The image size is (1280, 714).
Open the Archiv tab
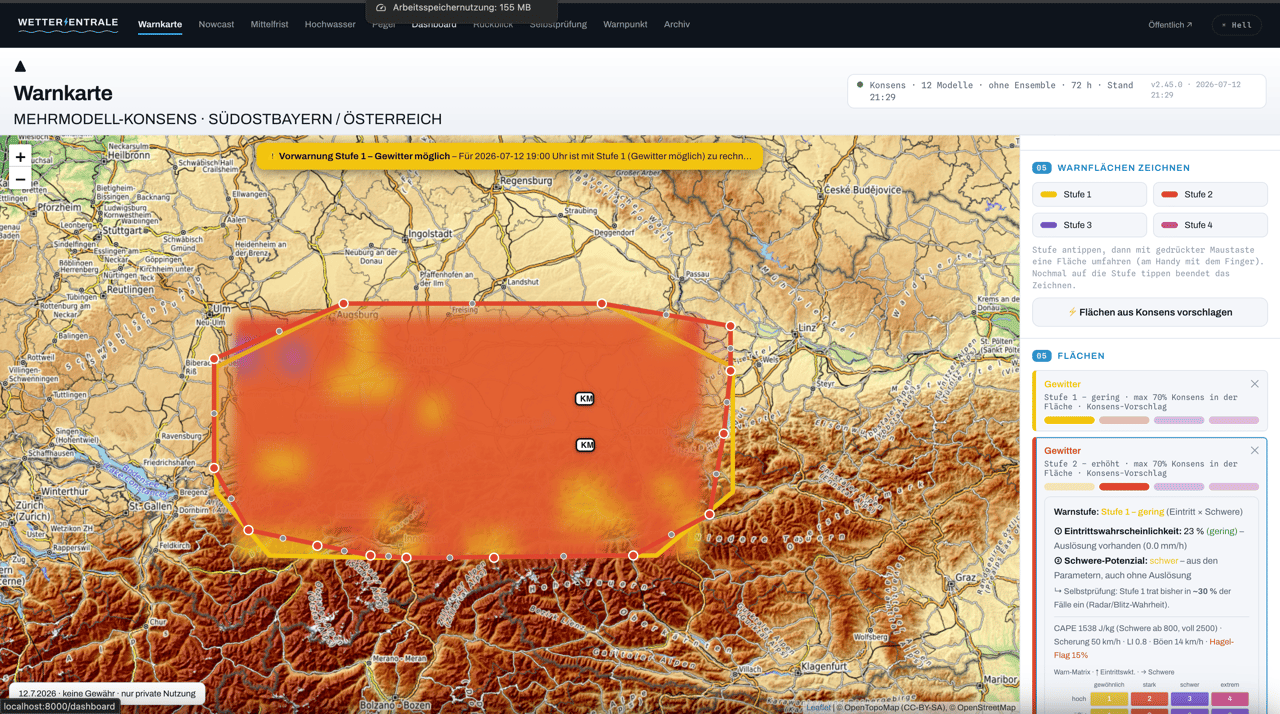[677, 24]
